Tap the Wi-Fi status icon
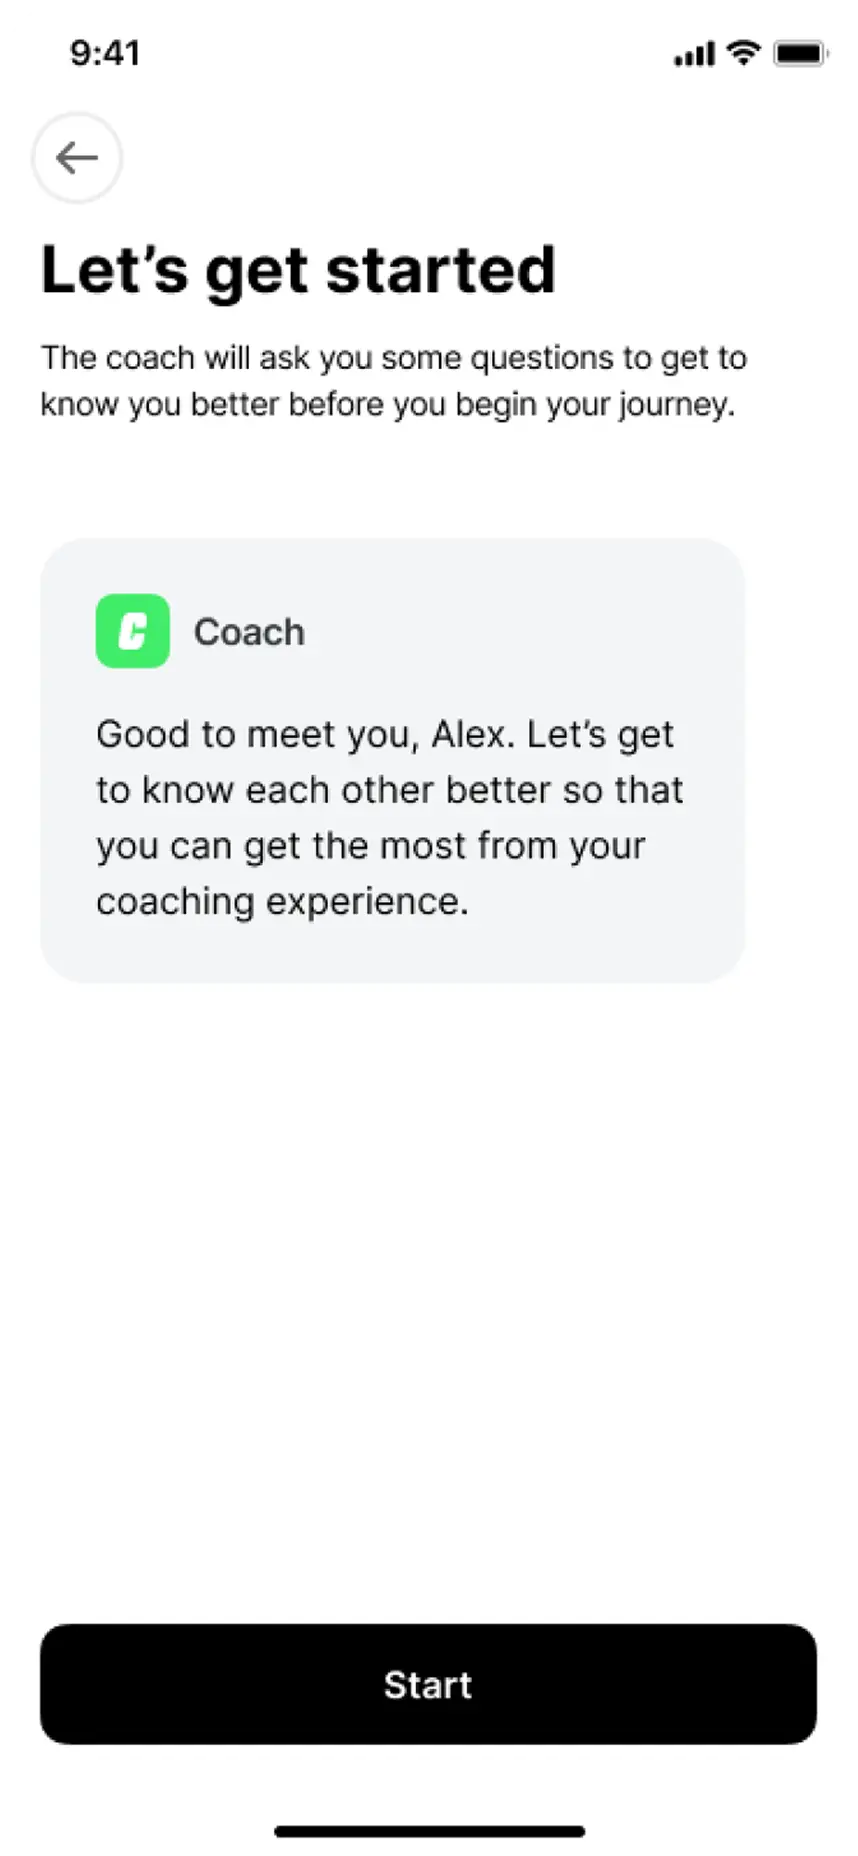The image size is (858, 1856). point(743,52)
